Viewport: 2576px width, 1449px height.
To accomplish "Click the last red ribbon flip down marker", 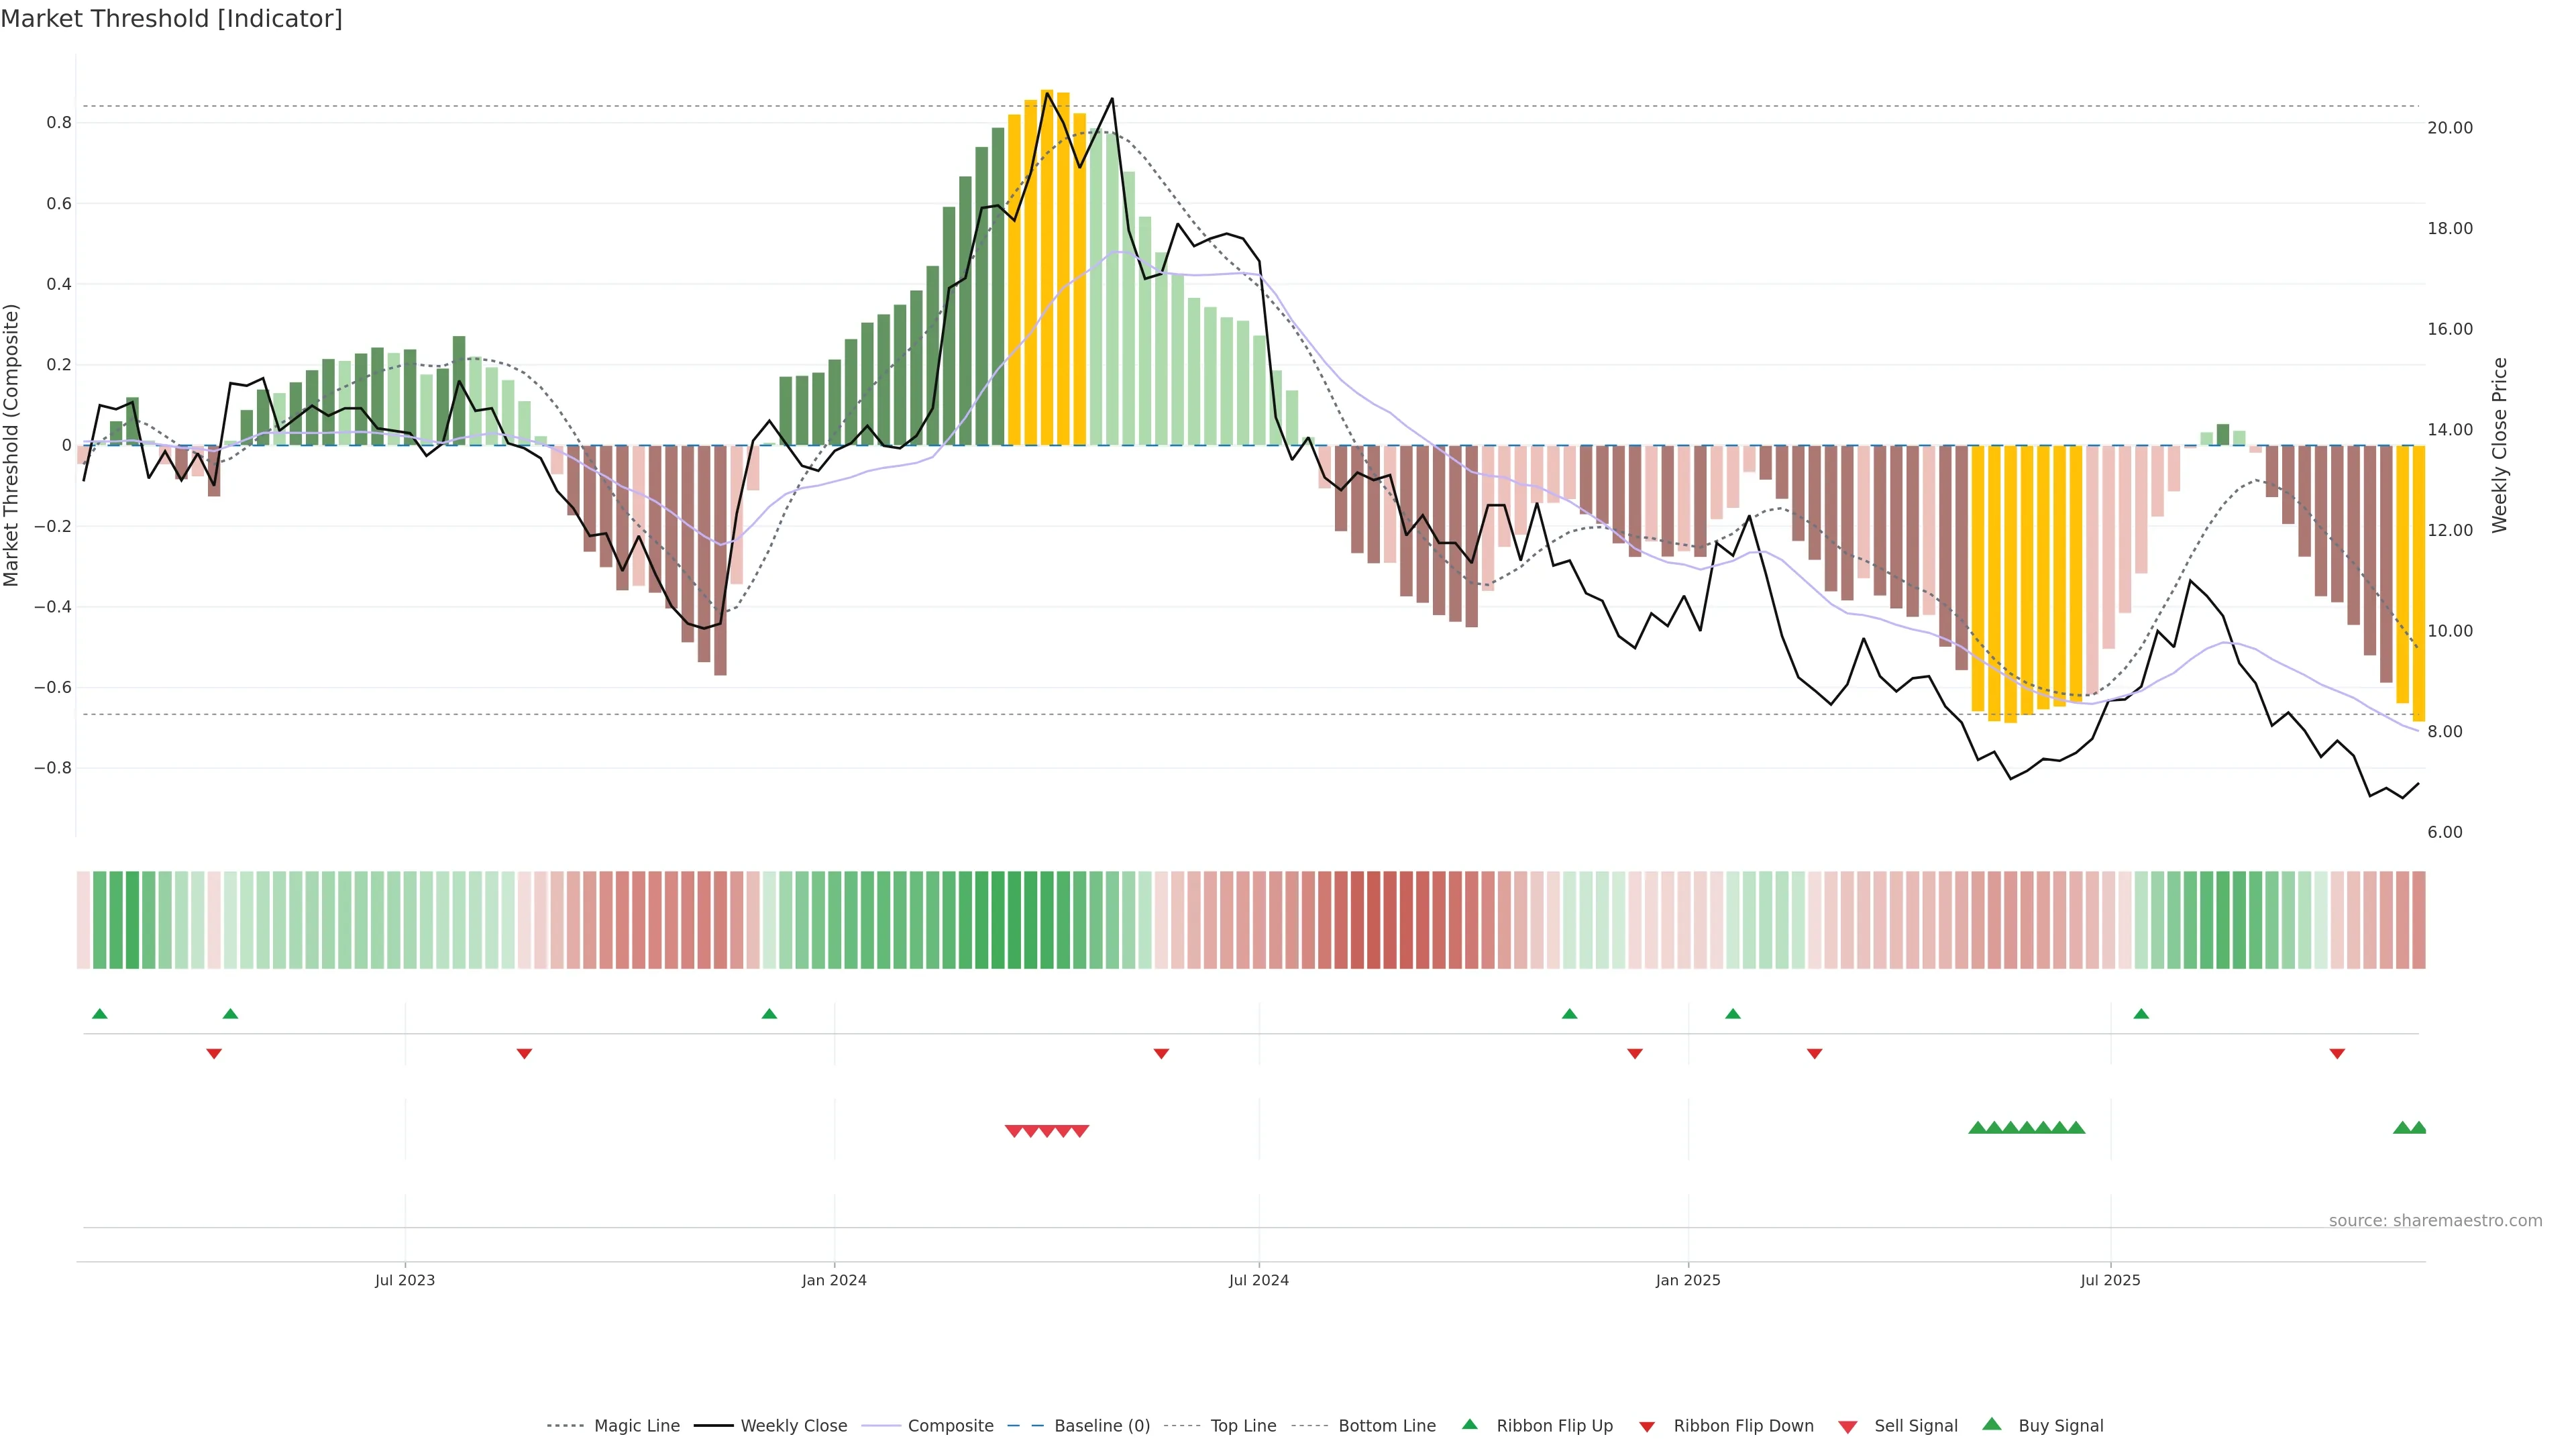I will 2337,1053.
